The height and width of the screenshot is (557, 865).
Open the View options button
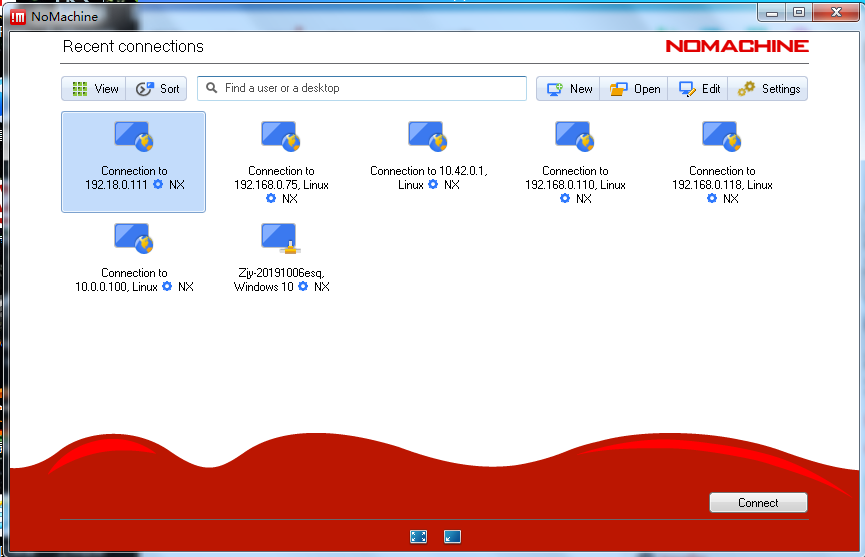coord(94,89)
